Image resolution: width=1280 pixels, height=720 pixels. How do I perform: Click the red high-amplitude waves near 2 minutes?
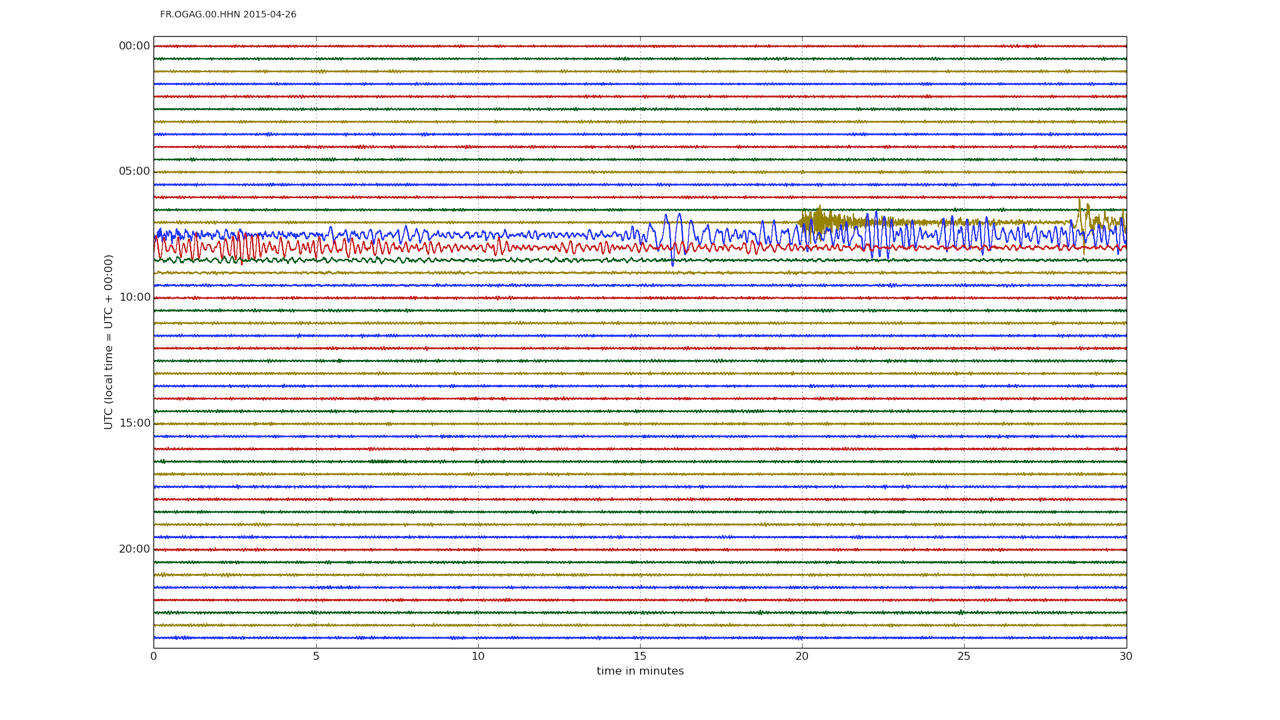click(235, 246)
